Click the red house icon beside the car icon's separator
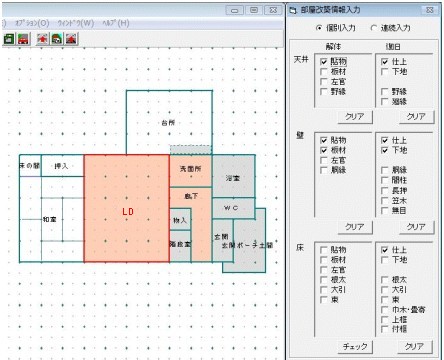444x360 pixels. pyautogui.click(x=42, y=39)
